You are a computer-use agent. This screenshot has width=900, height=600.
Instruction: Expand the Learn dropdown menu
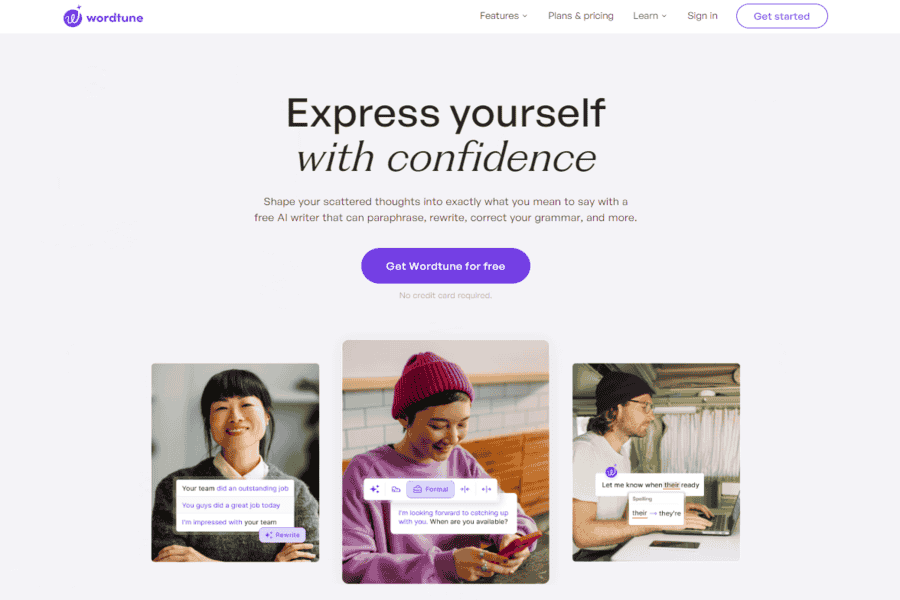(x=650, y=16)
